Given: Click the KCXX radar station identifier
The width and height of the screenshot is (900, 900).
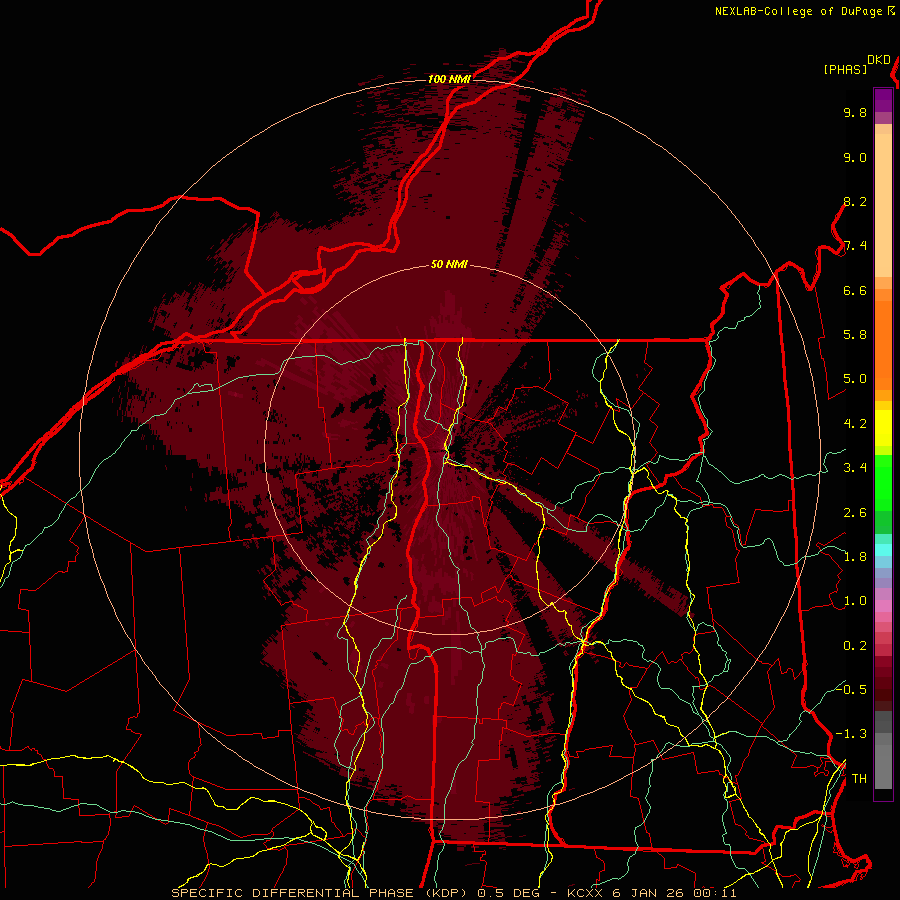Looking at the screenshot, I should click(586, 893).
